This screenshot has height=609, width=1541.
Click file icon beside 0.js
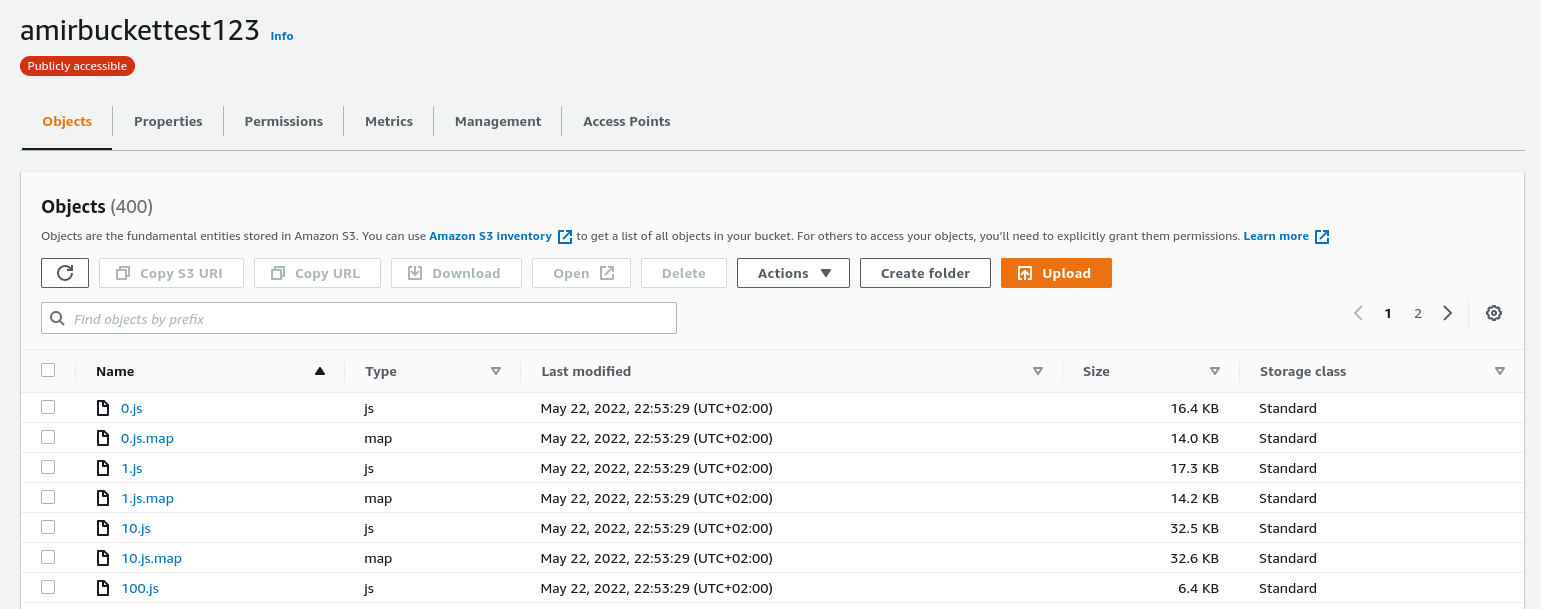coord(102,408)
